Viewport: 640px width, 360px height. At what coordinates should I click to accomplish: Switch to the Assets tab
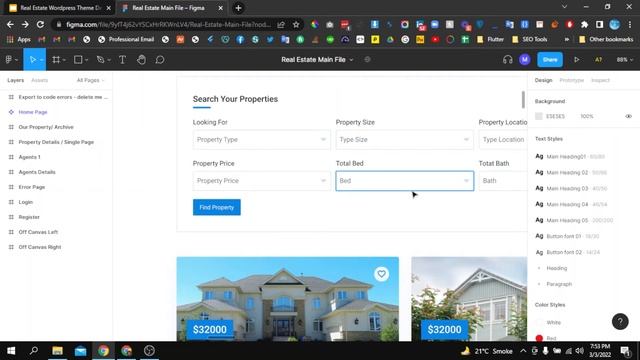pos(40,80)
